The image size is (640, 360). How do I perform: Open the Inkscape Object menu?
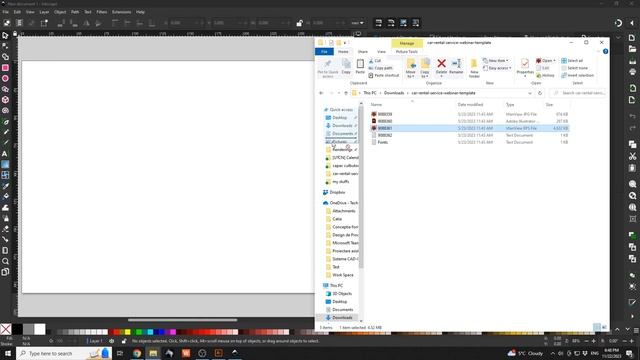pos(60,12)
